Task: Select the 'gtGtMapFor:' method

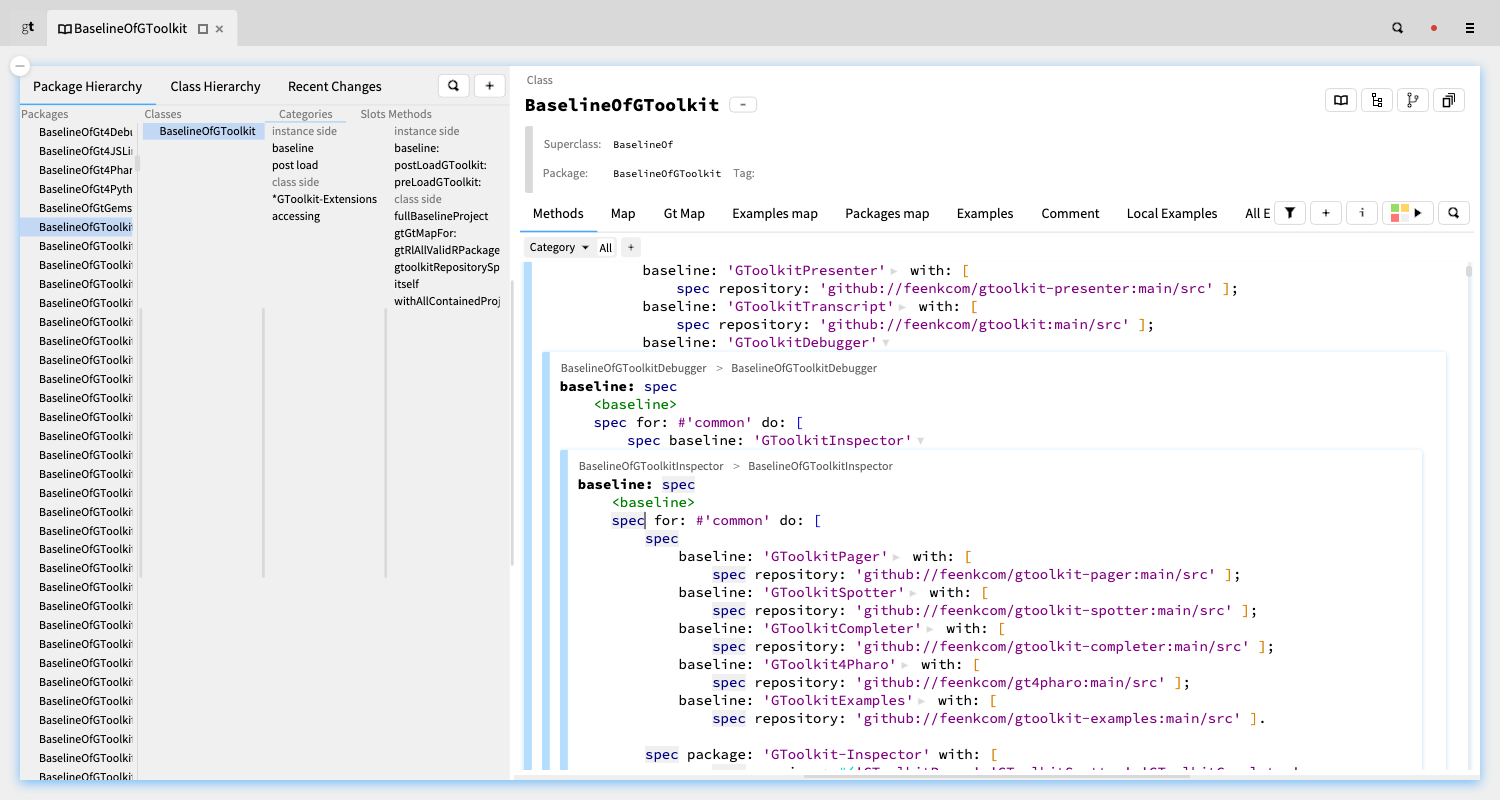Action: pyautogui.click(x=426, y=233)
